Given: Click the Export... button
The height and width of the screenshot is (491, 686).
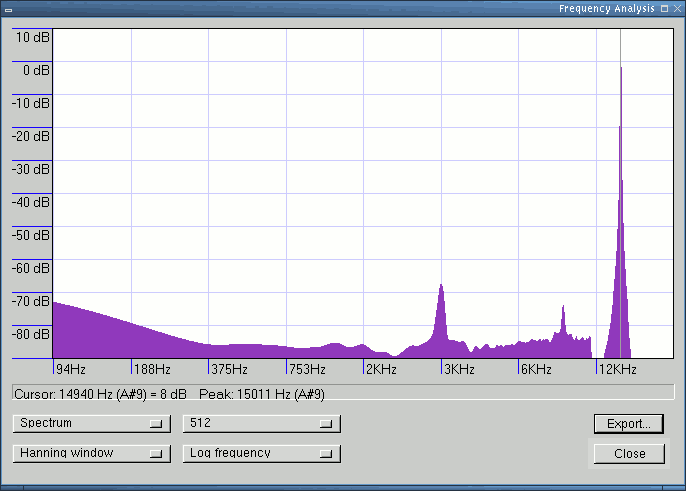Looking at the screenshot, I should (x=628, y=423).
